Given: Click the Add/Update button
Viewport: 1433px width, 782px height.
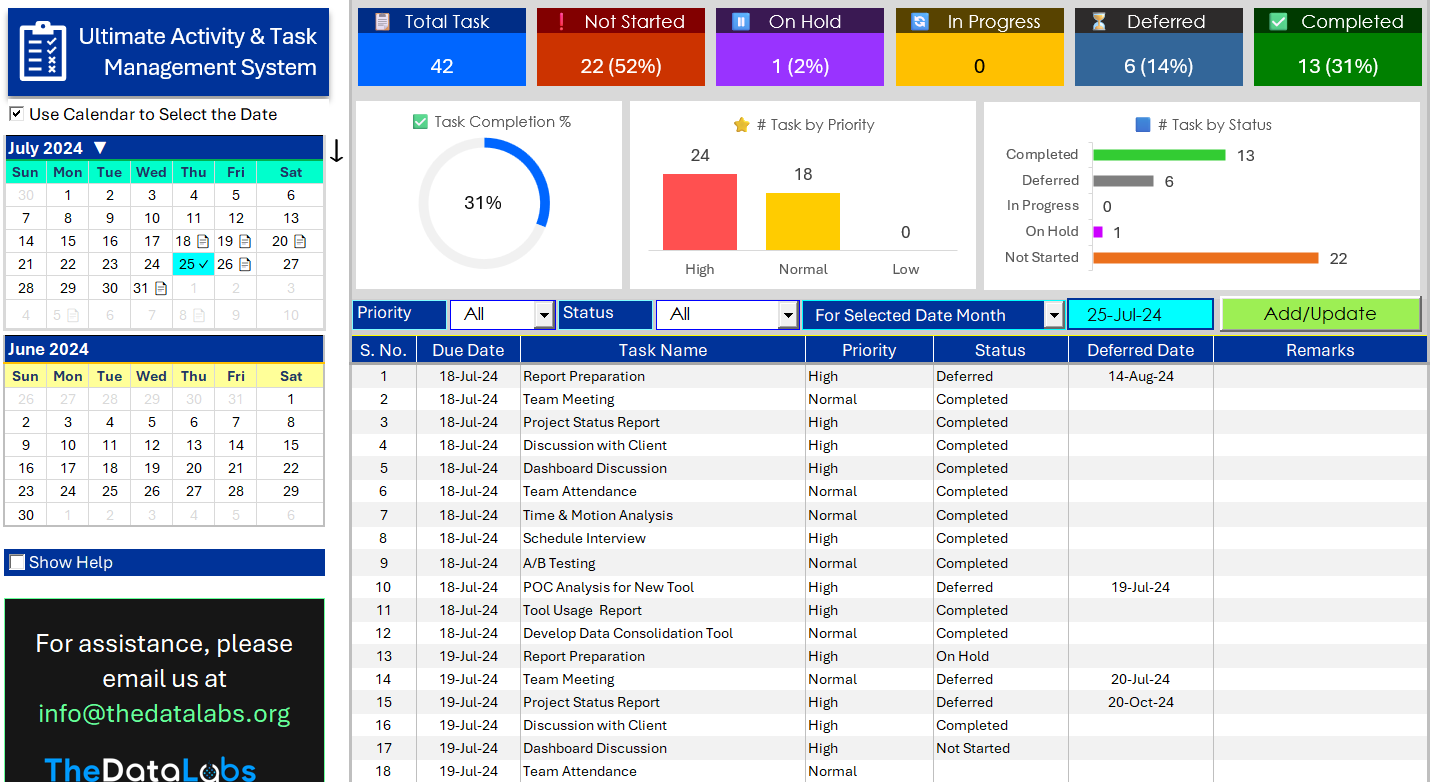Looking at the screenshot, I should 1321,313.
